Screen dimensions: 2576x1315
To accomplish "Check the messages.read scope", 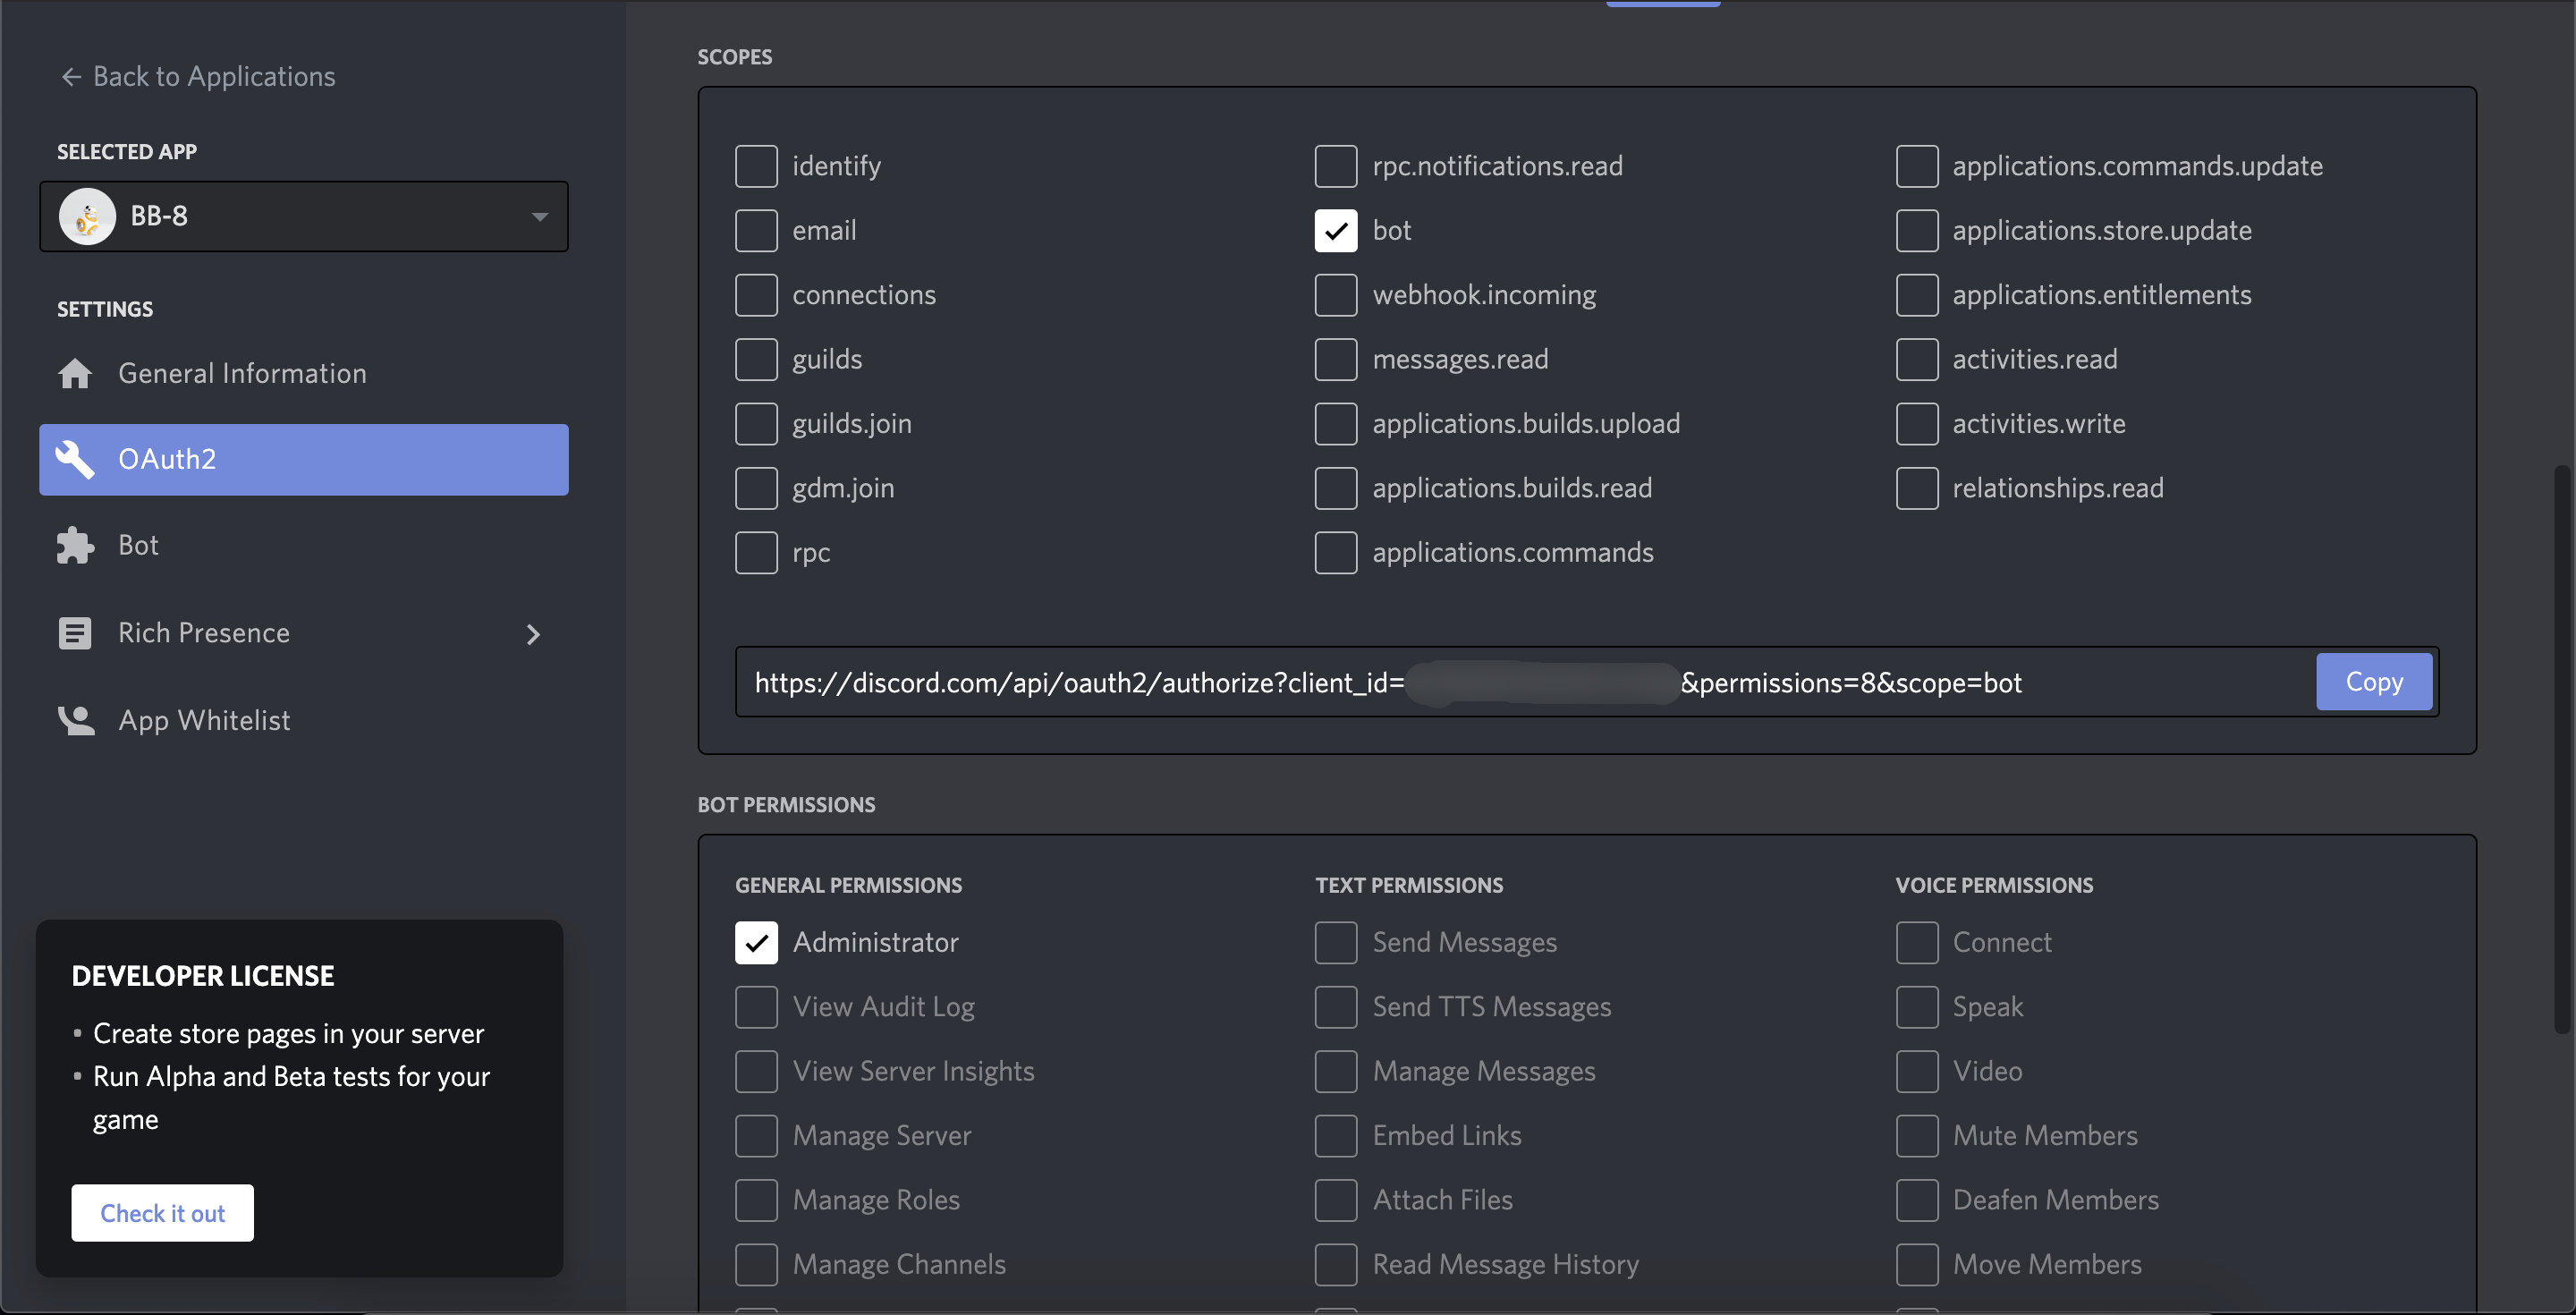I will (1336, 359).
